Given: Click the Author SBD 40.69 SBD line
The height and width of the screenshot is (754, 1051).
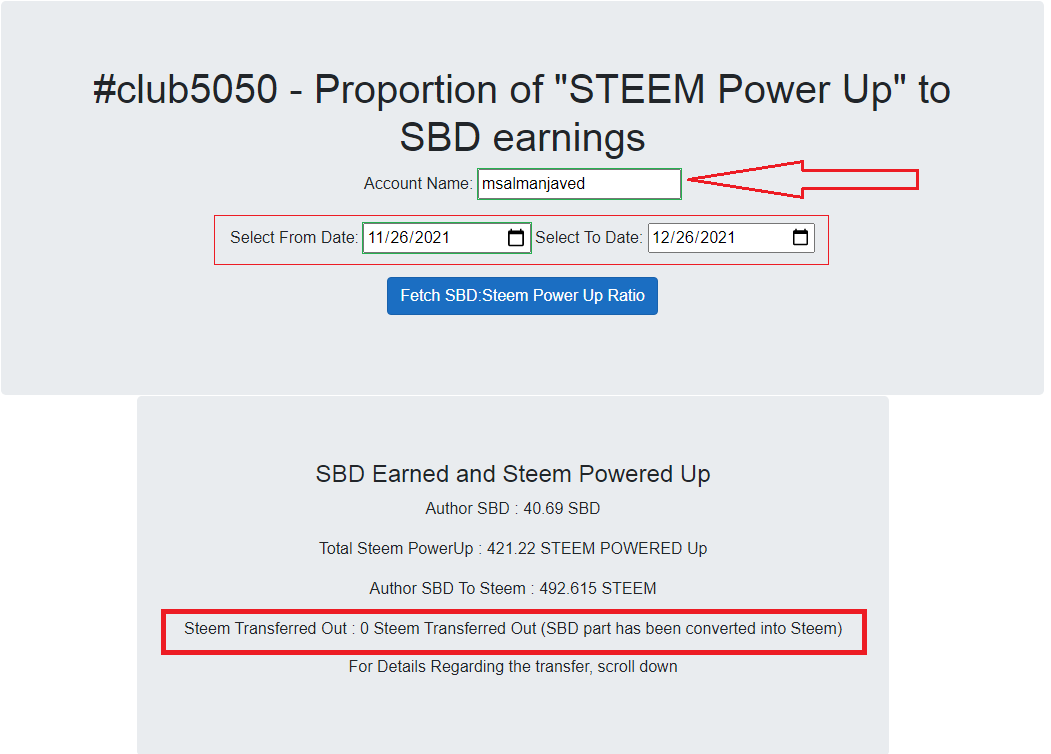Looking at the screenshot, I should pyautogui.click(x=513, y=509).
